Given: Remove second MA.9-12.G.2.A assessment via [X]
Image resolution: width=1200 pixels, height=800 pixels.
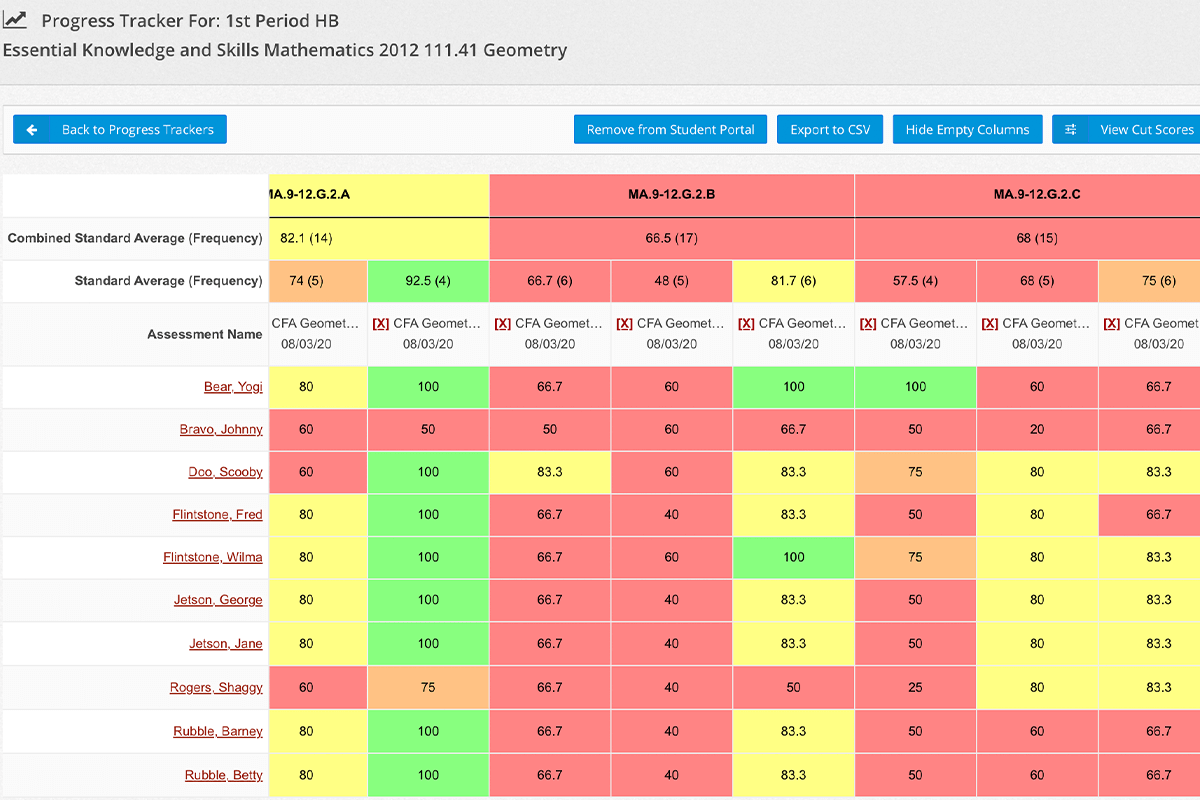Looking at the screenshot, I should [381, 324].
